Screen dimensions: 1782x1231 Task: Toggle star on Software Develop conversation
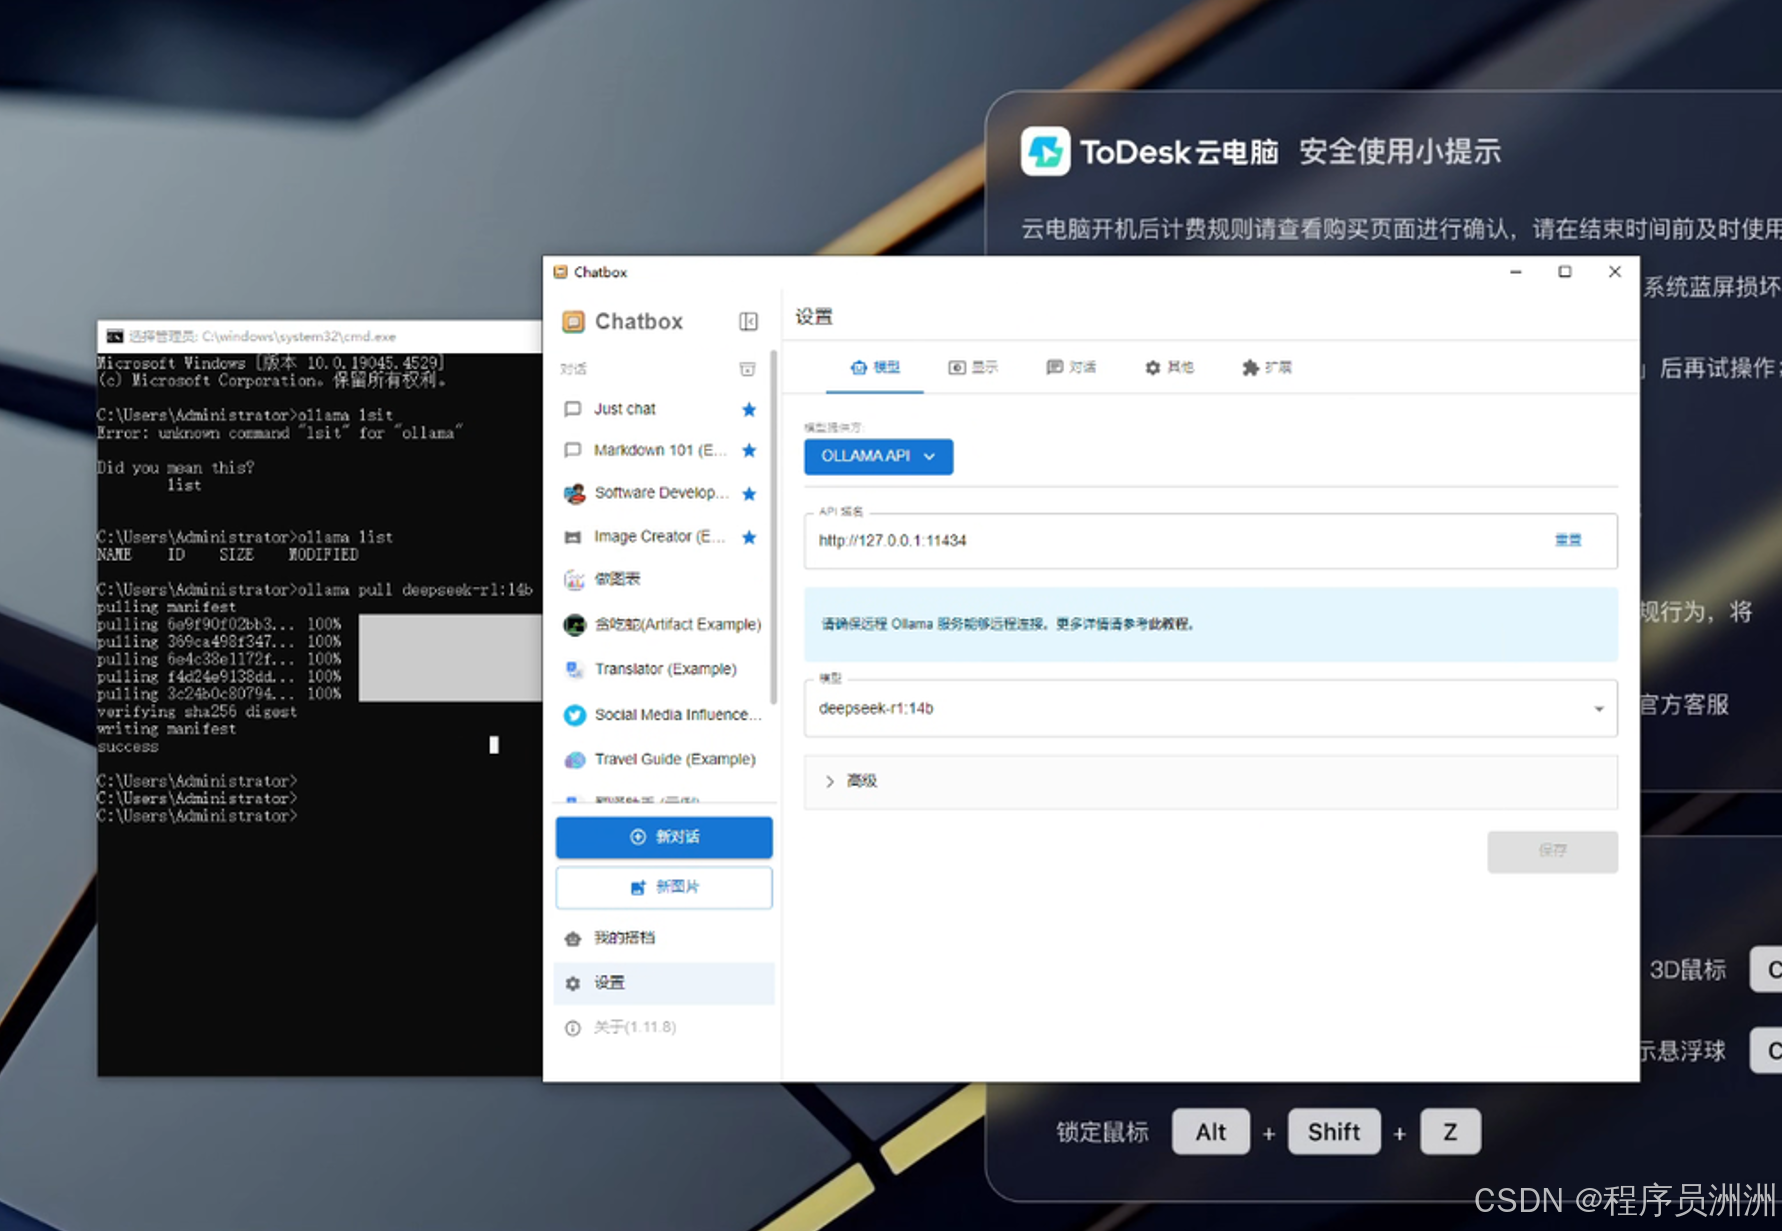749,493
